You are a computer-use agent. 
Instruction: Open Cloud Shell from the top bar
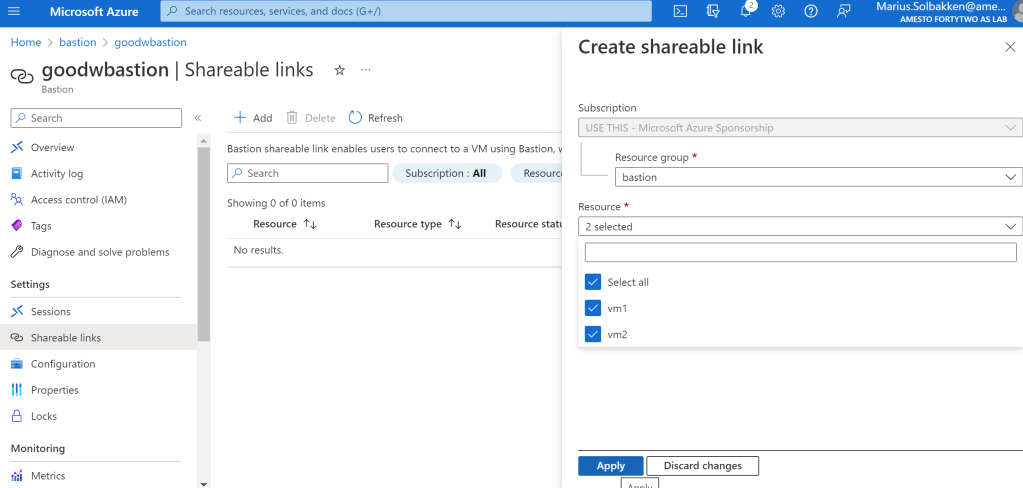tap(680, 12)
